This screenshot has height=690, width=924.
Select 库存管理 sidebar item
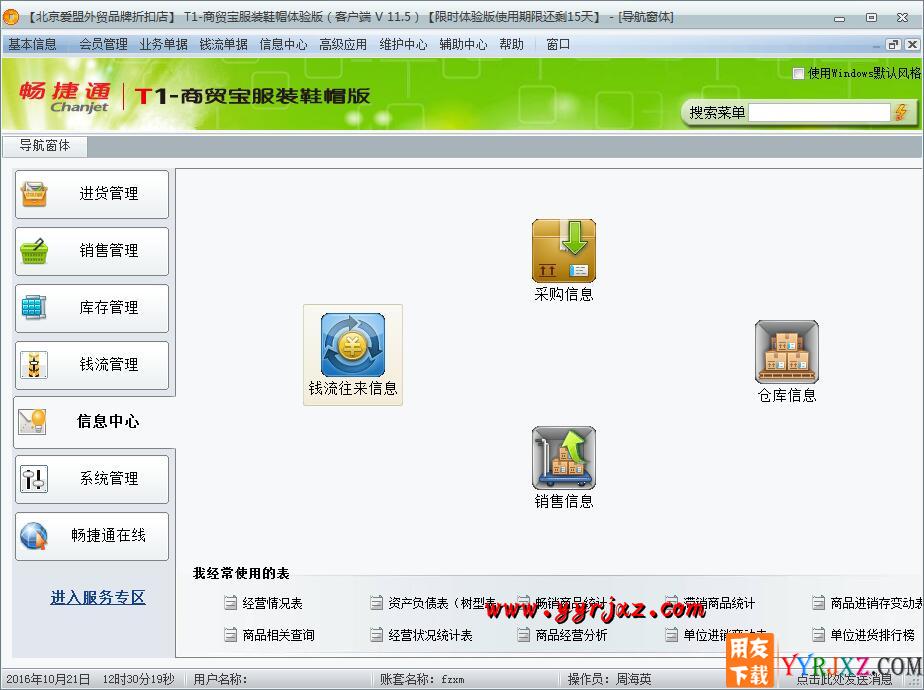(92, 308)
